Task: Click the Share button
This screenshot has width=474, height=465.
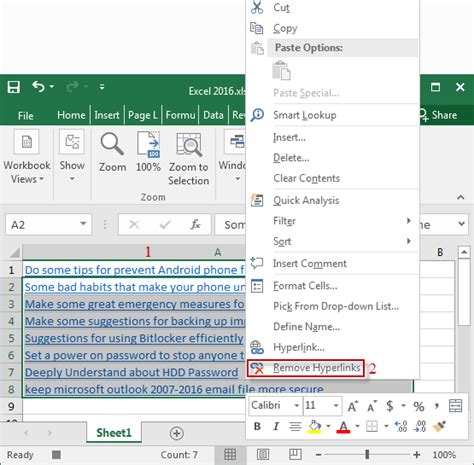Action: pos(438,115)
